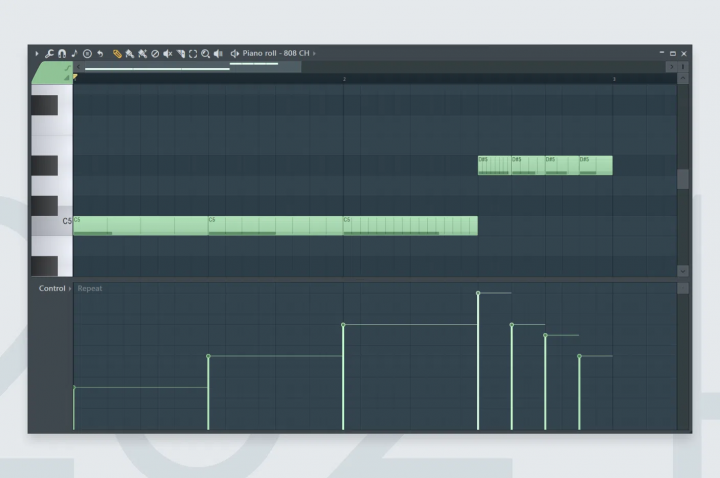Select the Zoom magnifier tool
This screenshot has width=720, height=478.
pos(205,54)
